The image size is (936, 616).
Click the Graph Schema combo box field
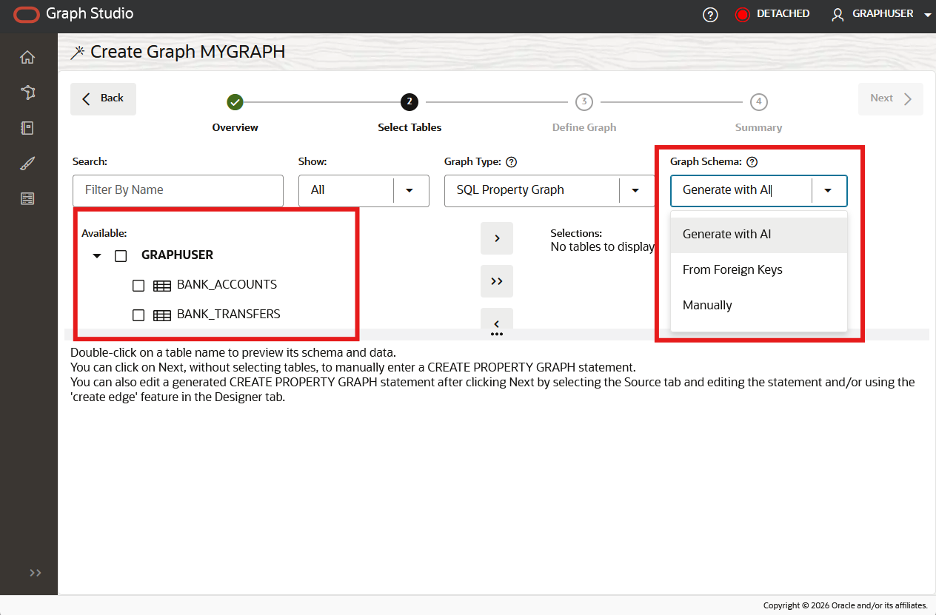click(741, 190)
